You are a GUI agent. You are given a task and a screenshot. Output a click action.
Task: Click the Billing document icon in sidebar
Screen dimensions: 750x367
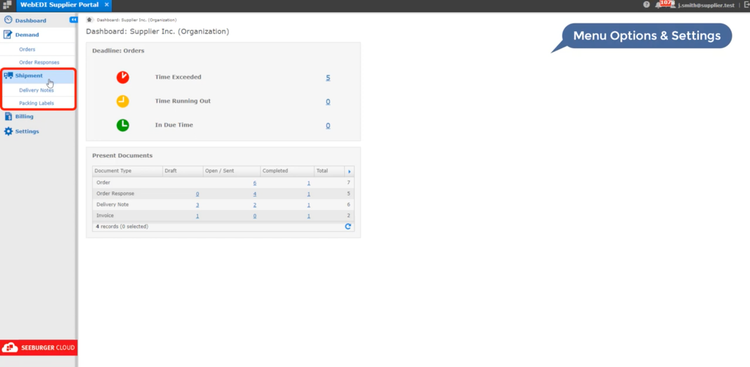(x=8, y=116)
